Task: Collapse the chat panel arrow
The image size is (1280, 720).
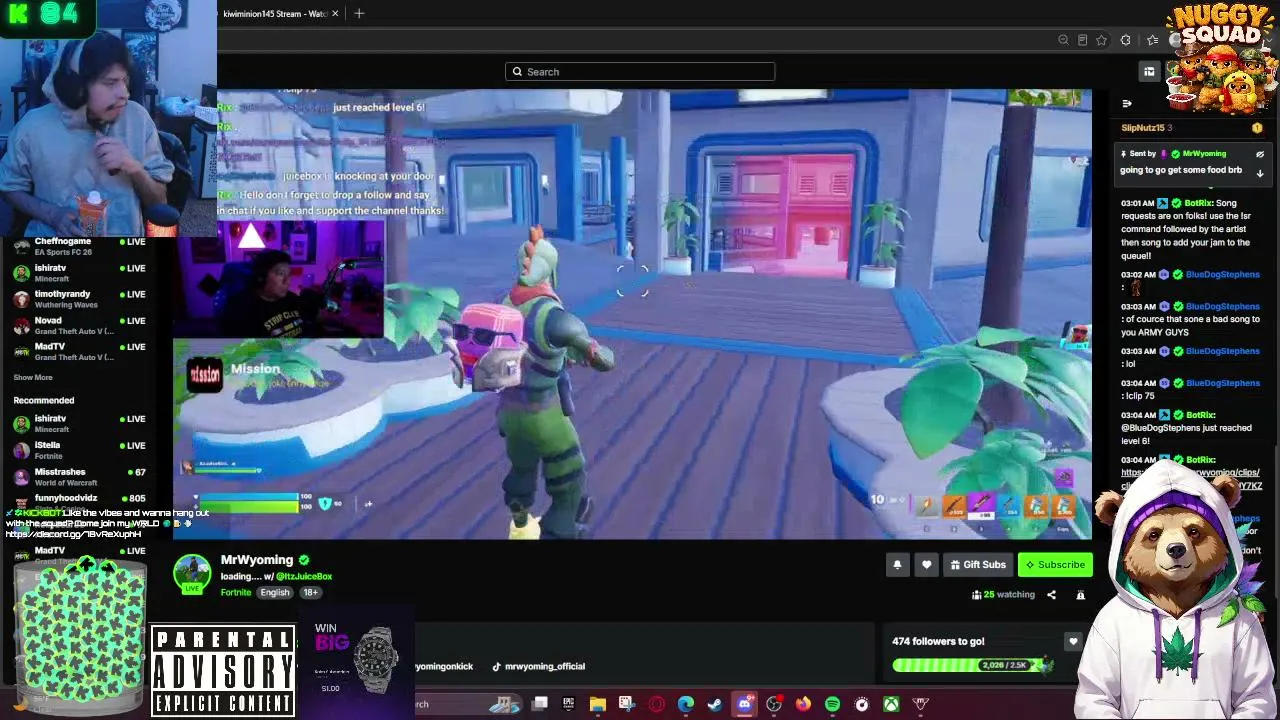Action: coord(1127,104)
